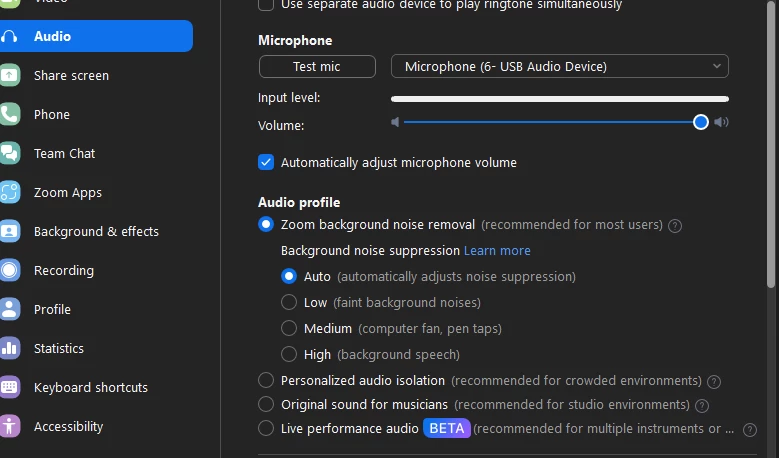Select Low noise suppression
The width and height of the screenshot is (779, 458).
289,302
